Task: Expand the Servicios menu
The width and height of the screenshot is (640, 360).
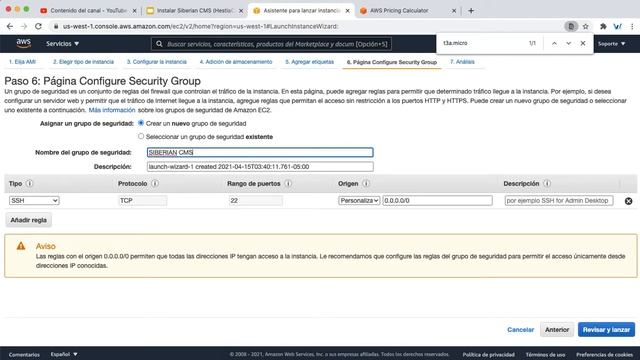Action: pyautogui.click(x=62, y=44)
